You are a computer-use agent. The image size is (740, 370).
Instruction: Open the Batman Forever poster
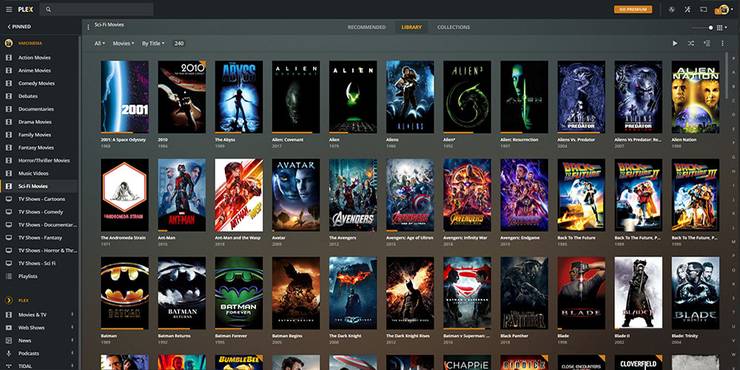click(239, 293)
